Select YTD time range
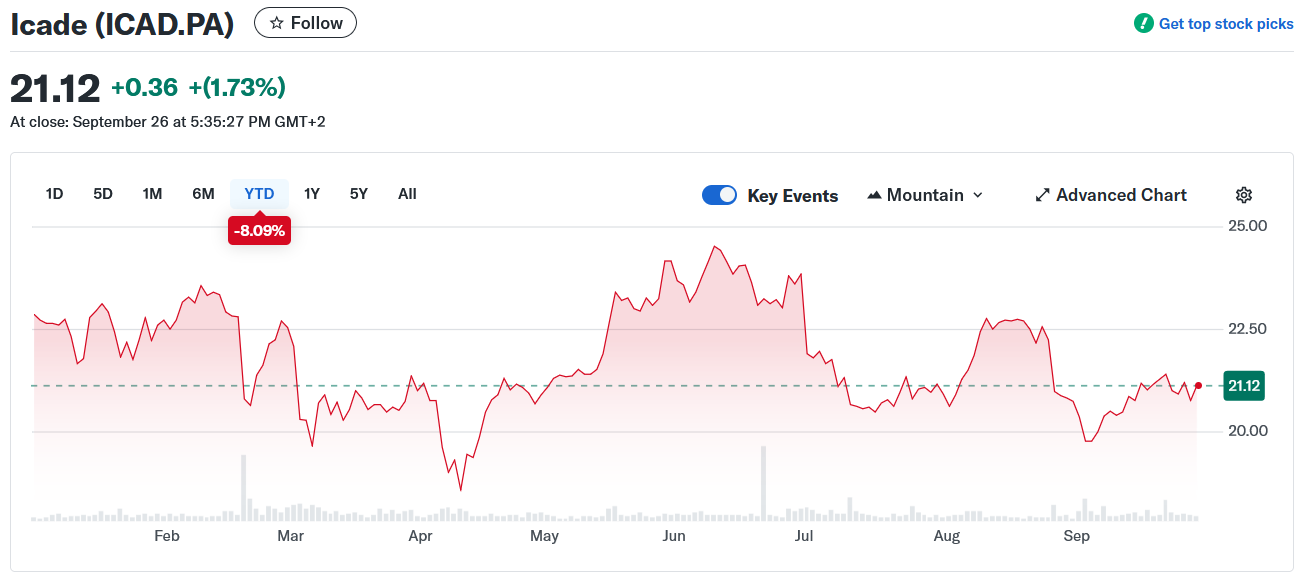Image resolution: width=1308 pixels, height=577 pixels. click(259, 194)
